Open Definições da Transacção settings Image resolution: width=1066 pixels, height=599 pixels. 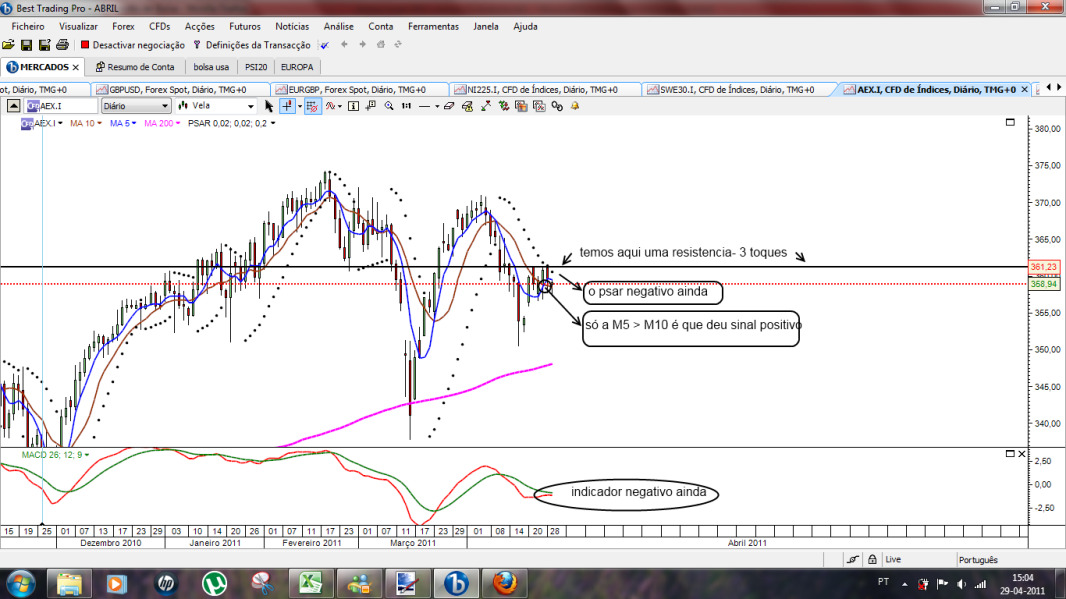point(252,45)
